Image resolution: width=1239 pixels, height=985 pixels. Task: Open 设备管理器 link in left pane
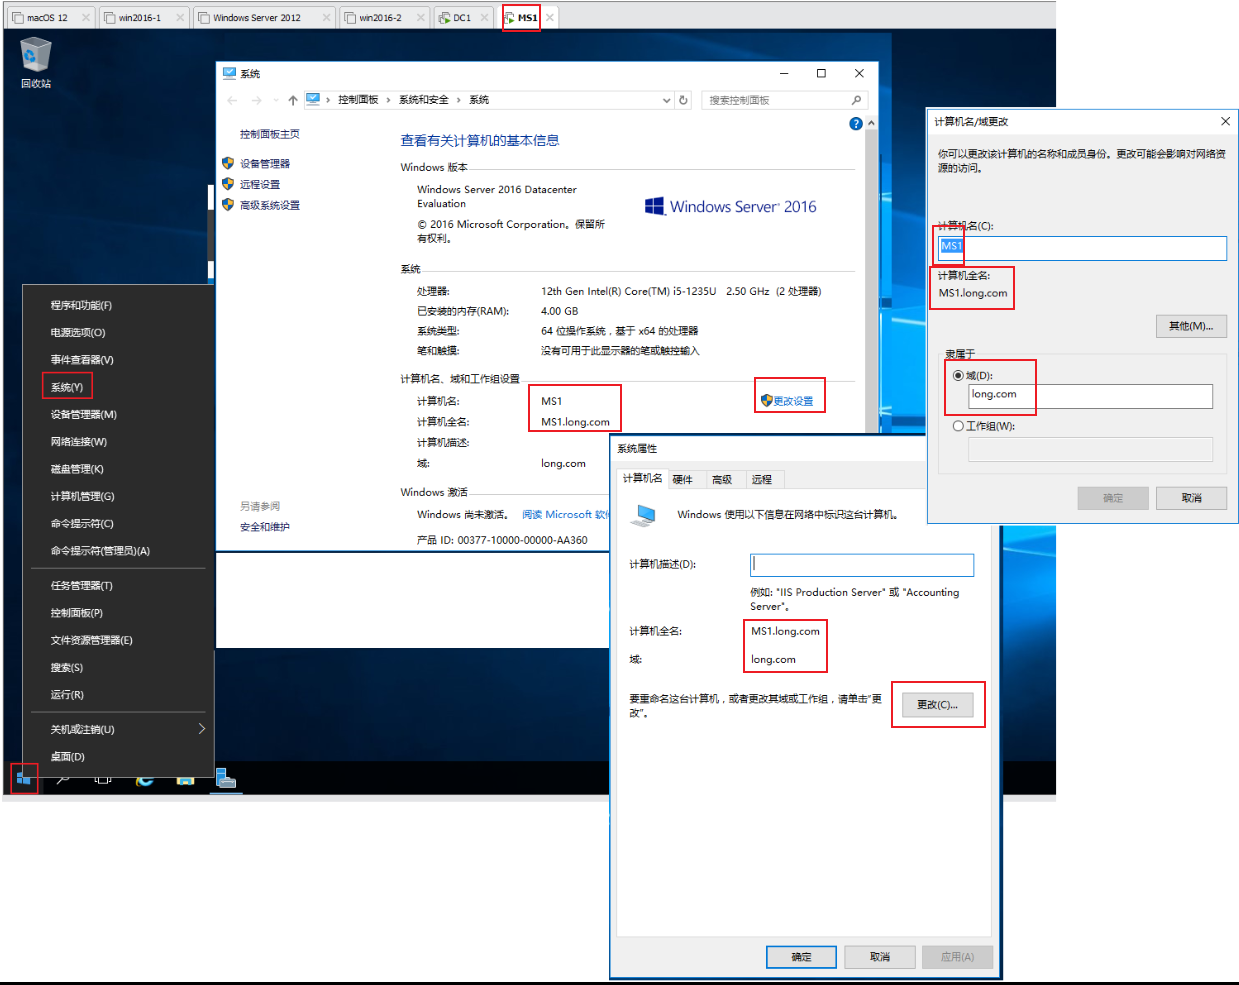(264, 163)
